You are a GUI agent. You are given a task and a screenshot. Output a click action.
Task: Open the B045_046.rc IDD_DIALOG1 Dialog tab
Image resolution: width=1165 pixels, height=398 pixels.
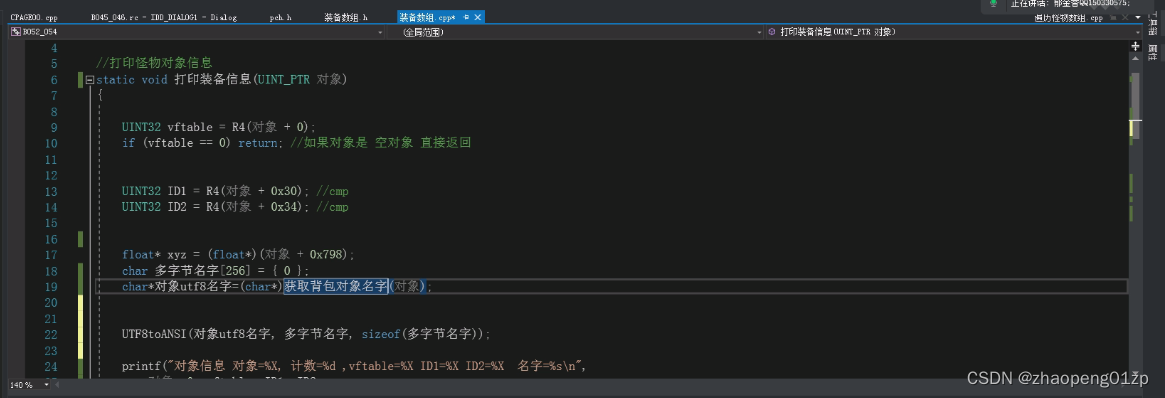point(163,17)
